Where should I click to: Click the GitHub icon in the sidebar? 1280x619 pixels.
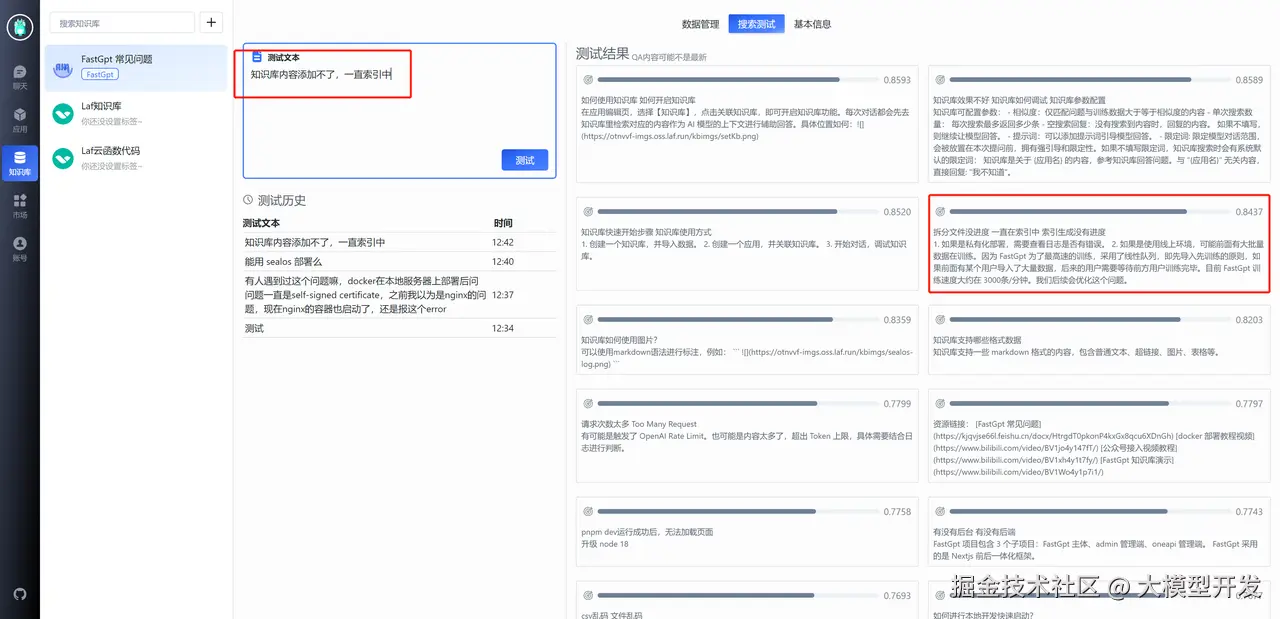click(x=20, y=594)
